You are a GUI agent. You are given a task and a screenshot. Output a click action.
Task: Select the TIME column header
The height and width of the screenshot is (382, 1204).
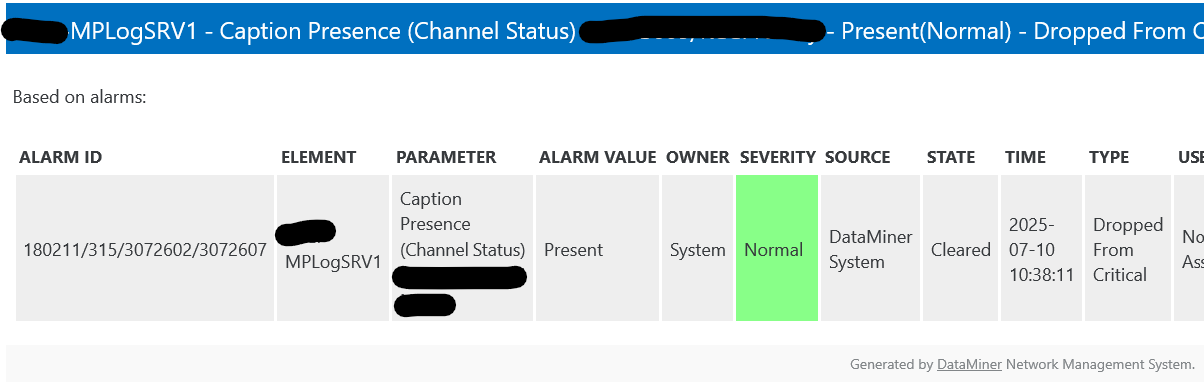1025,157
